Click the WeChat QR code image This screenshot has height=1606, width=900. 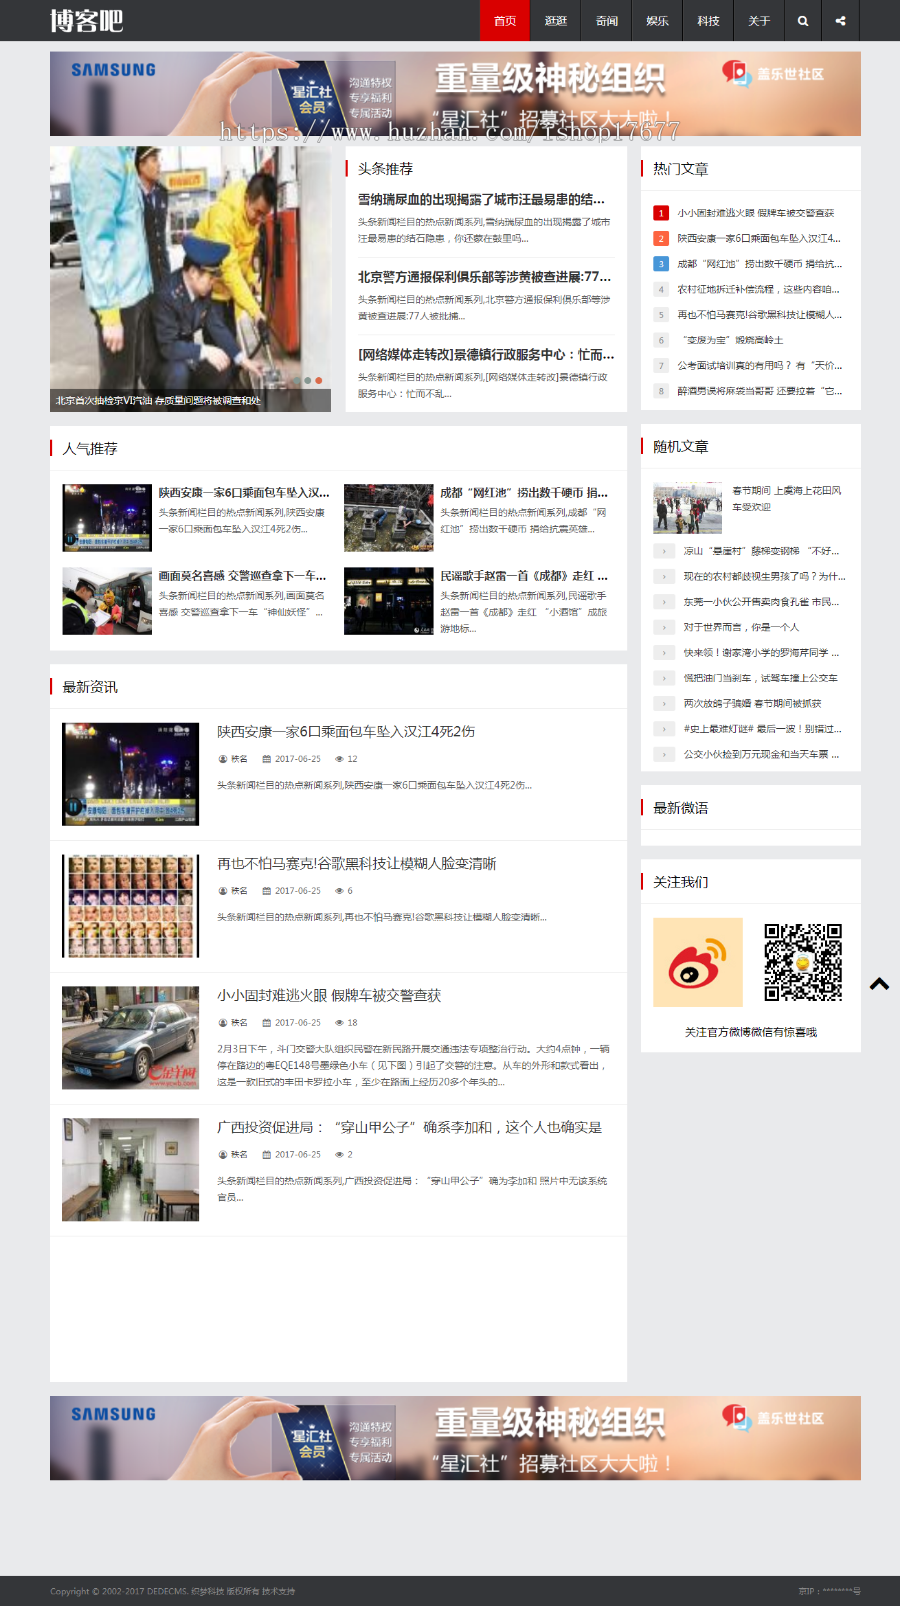[803, 962]
